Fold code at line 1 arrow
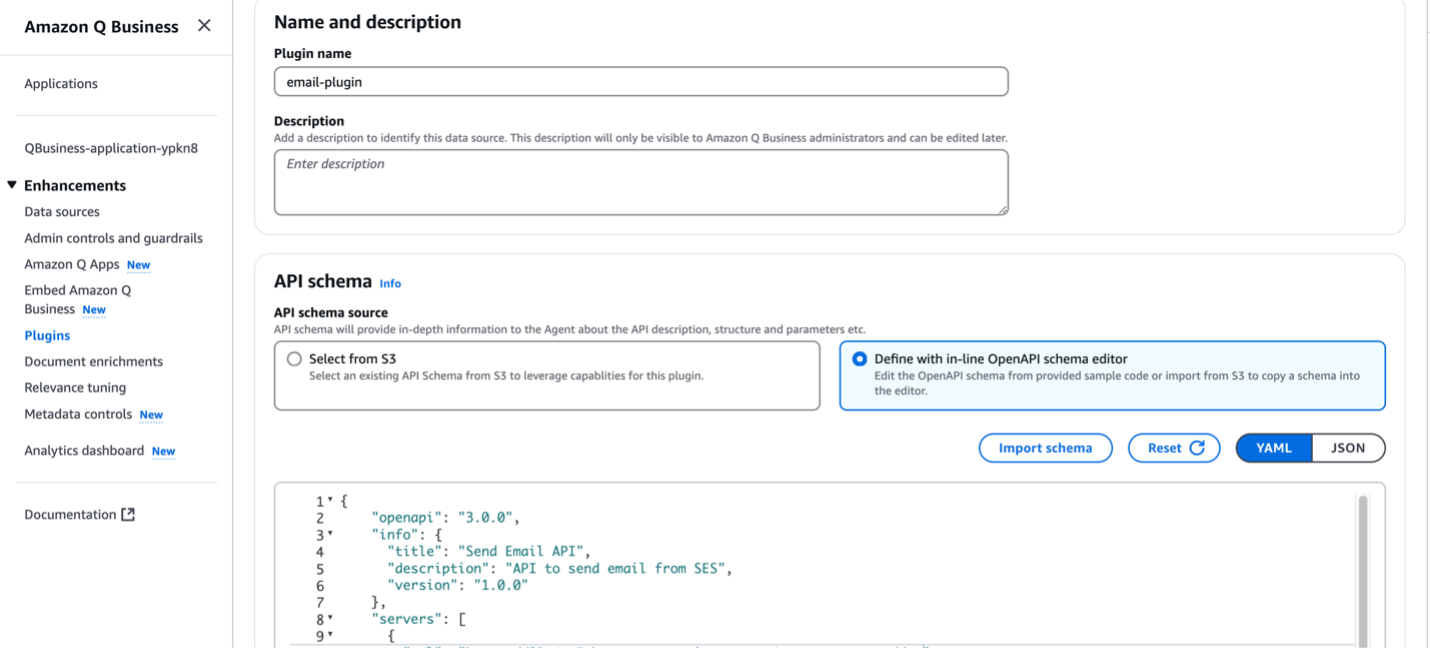Image resolution: width=1430 pixels, height=650 pixels. click(x=331, y=500)
